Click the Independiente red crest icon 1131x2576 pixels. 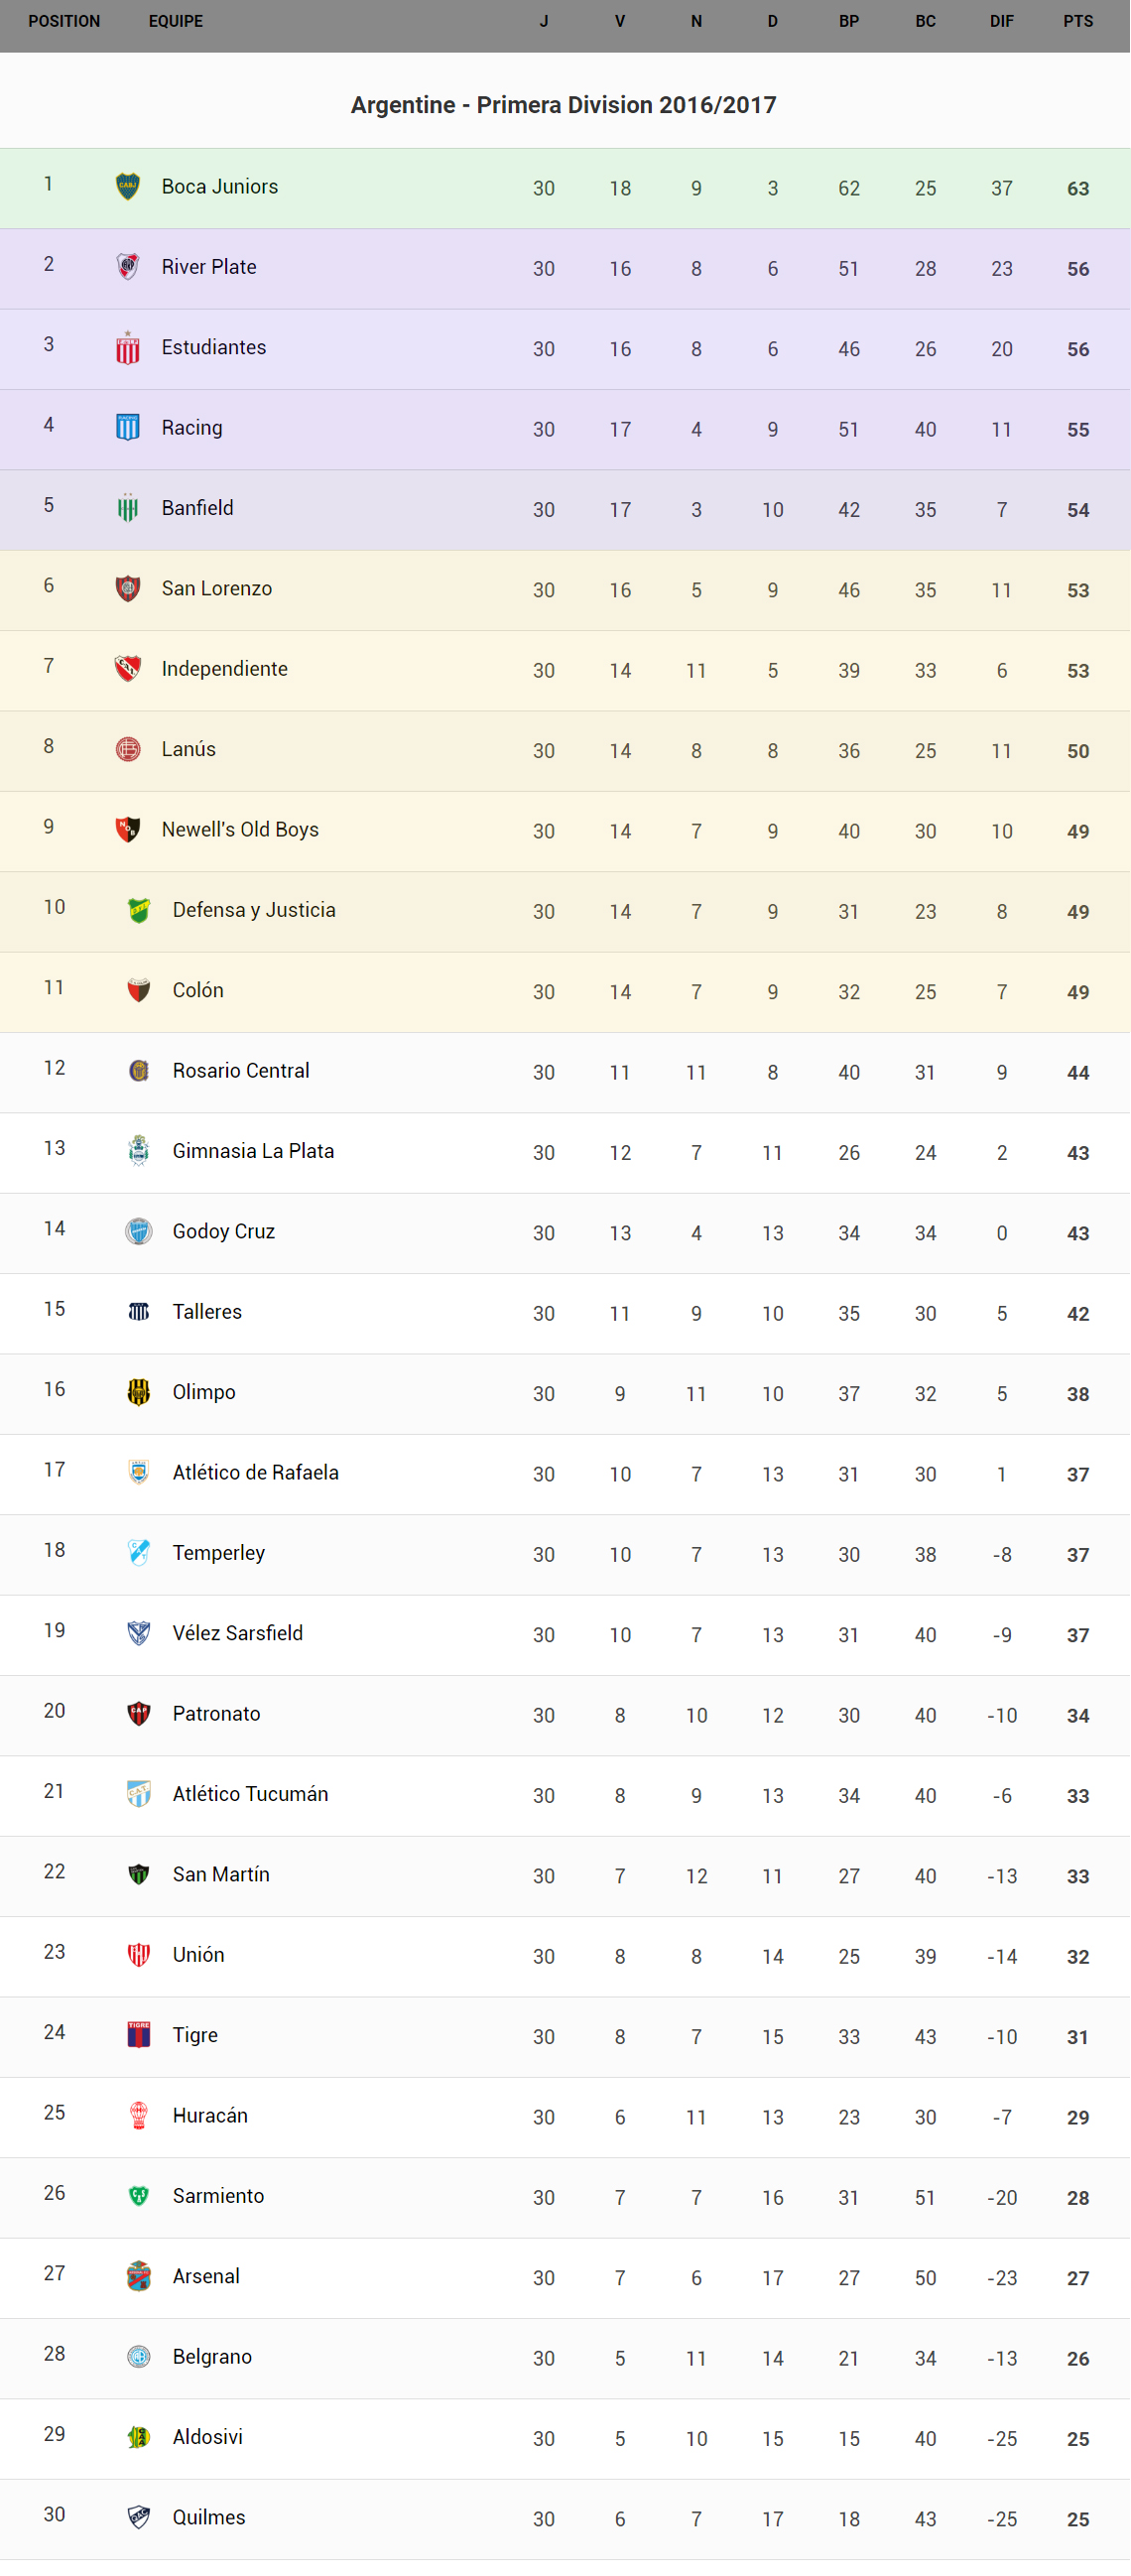pos(128,669)
